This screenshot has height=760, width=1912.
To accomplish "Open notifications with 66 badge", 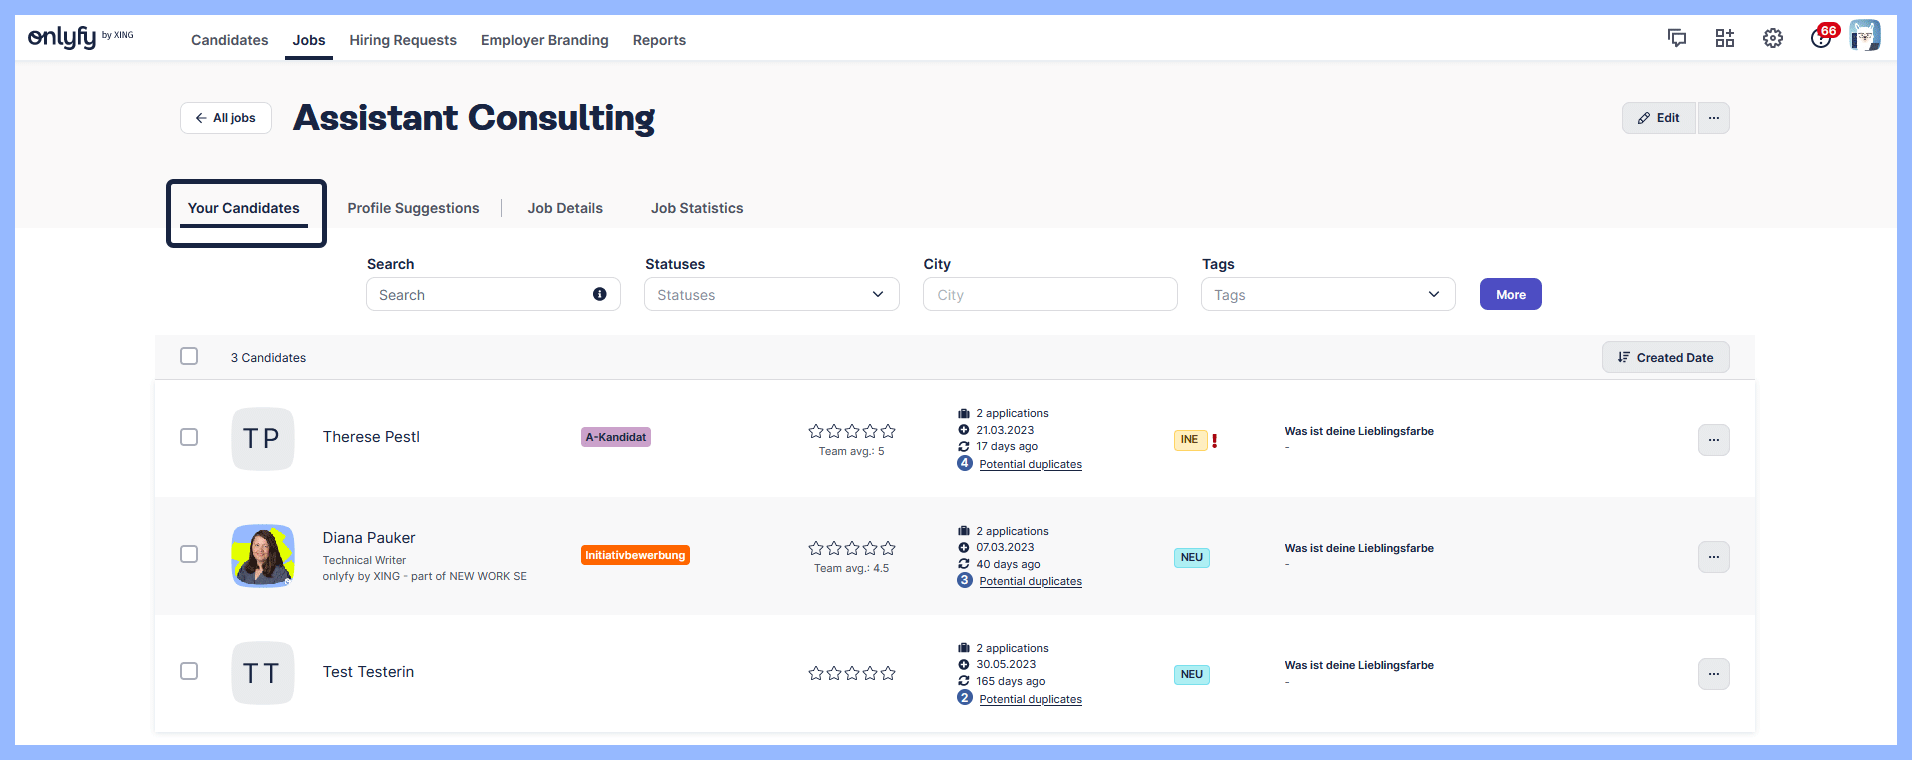I will [x=1821, y=38].
